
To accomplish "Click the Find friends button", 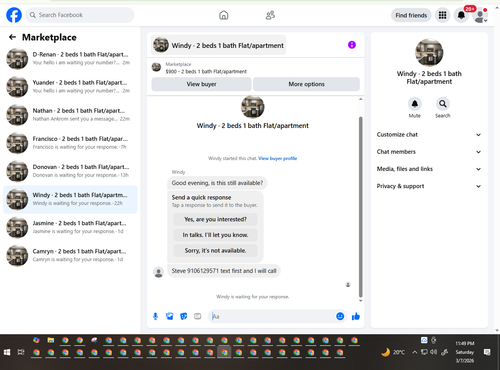I will pos(411,15).
